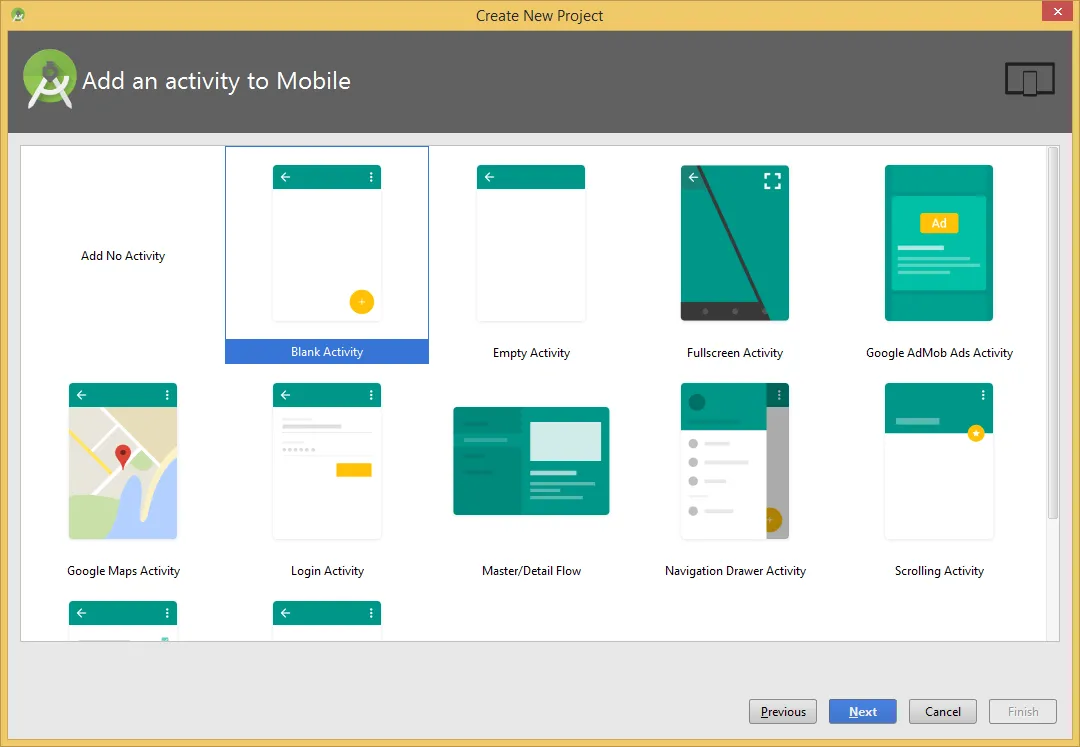Choose the Google Maps Activity icon
The height and width of the screenshot is (747, 1080).
coord(123,461)
